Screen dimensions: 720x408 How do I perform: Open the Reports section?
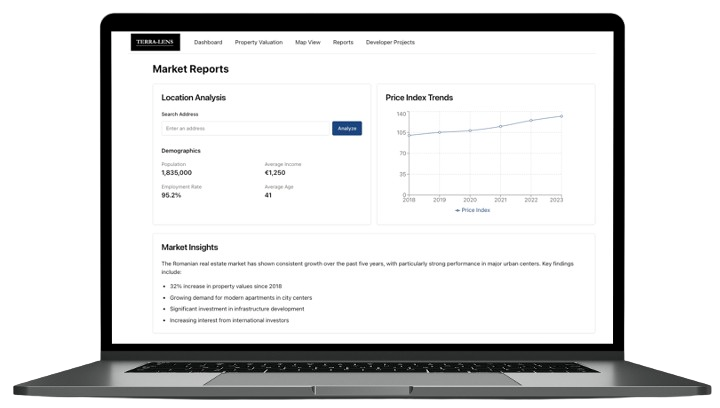tap(343, 42)
